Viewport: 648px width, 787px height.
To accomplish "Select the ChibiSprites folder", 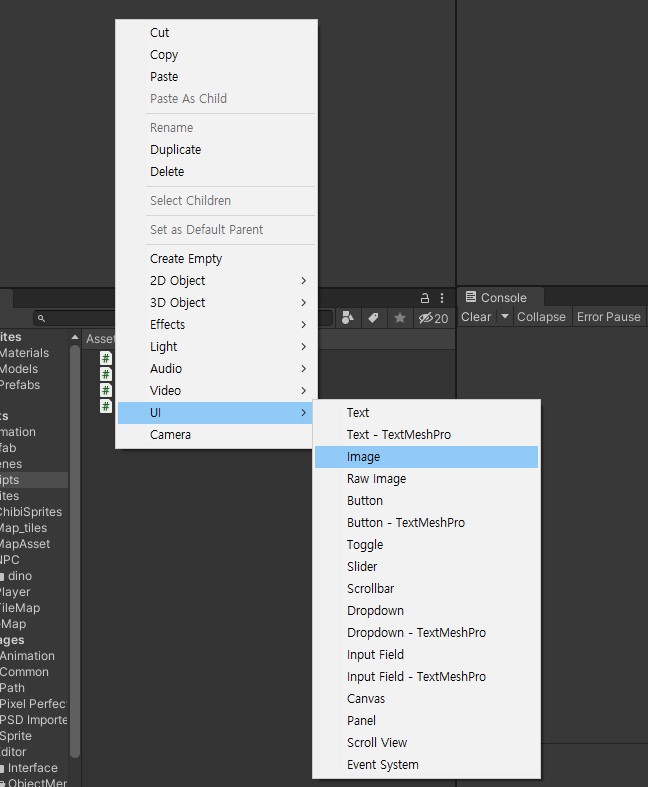I will pyautogui.click(x=31, y=512).
